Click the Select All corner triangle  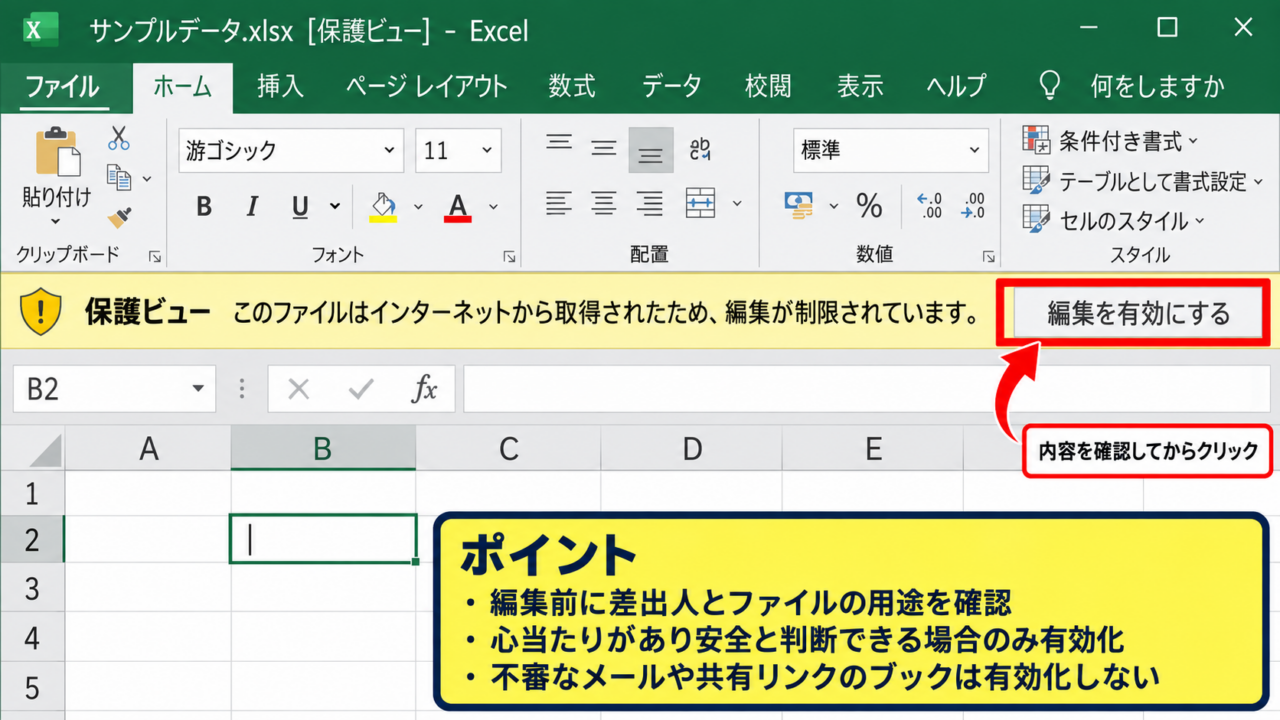[43, 449]
